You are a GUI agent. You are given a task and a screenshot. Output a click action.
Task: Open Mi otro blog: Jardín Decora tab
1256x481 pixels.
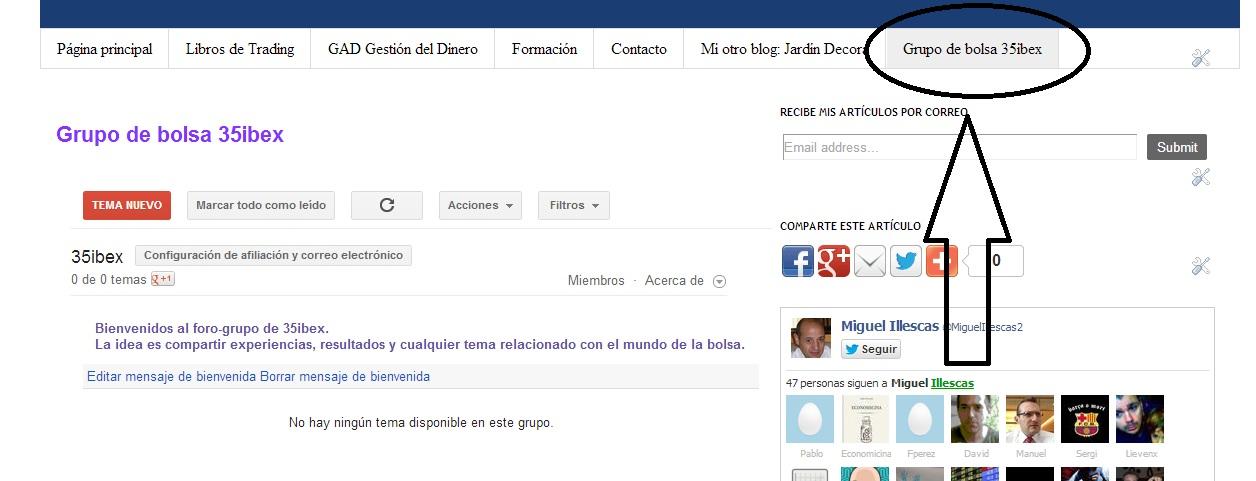[x=782, y=48]
